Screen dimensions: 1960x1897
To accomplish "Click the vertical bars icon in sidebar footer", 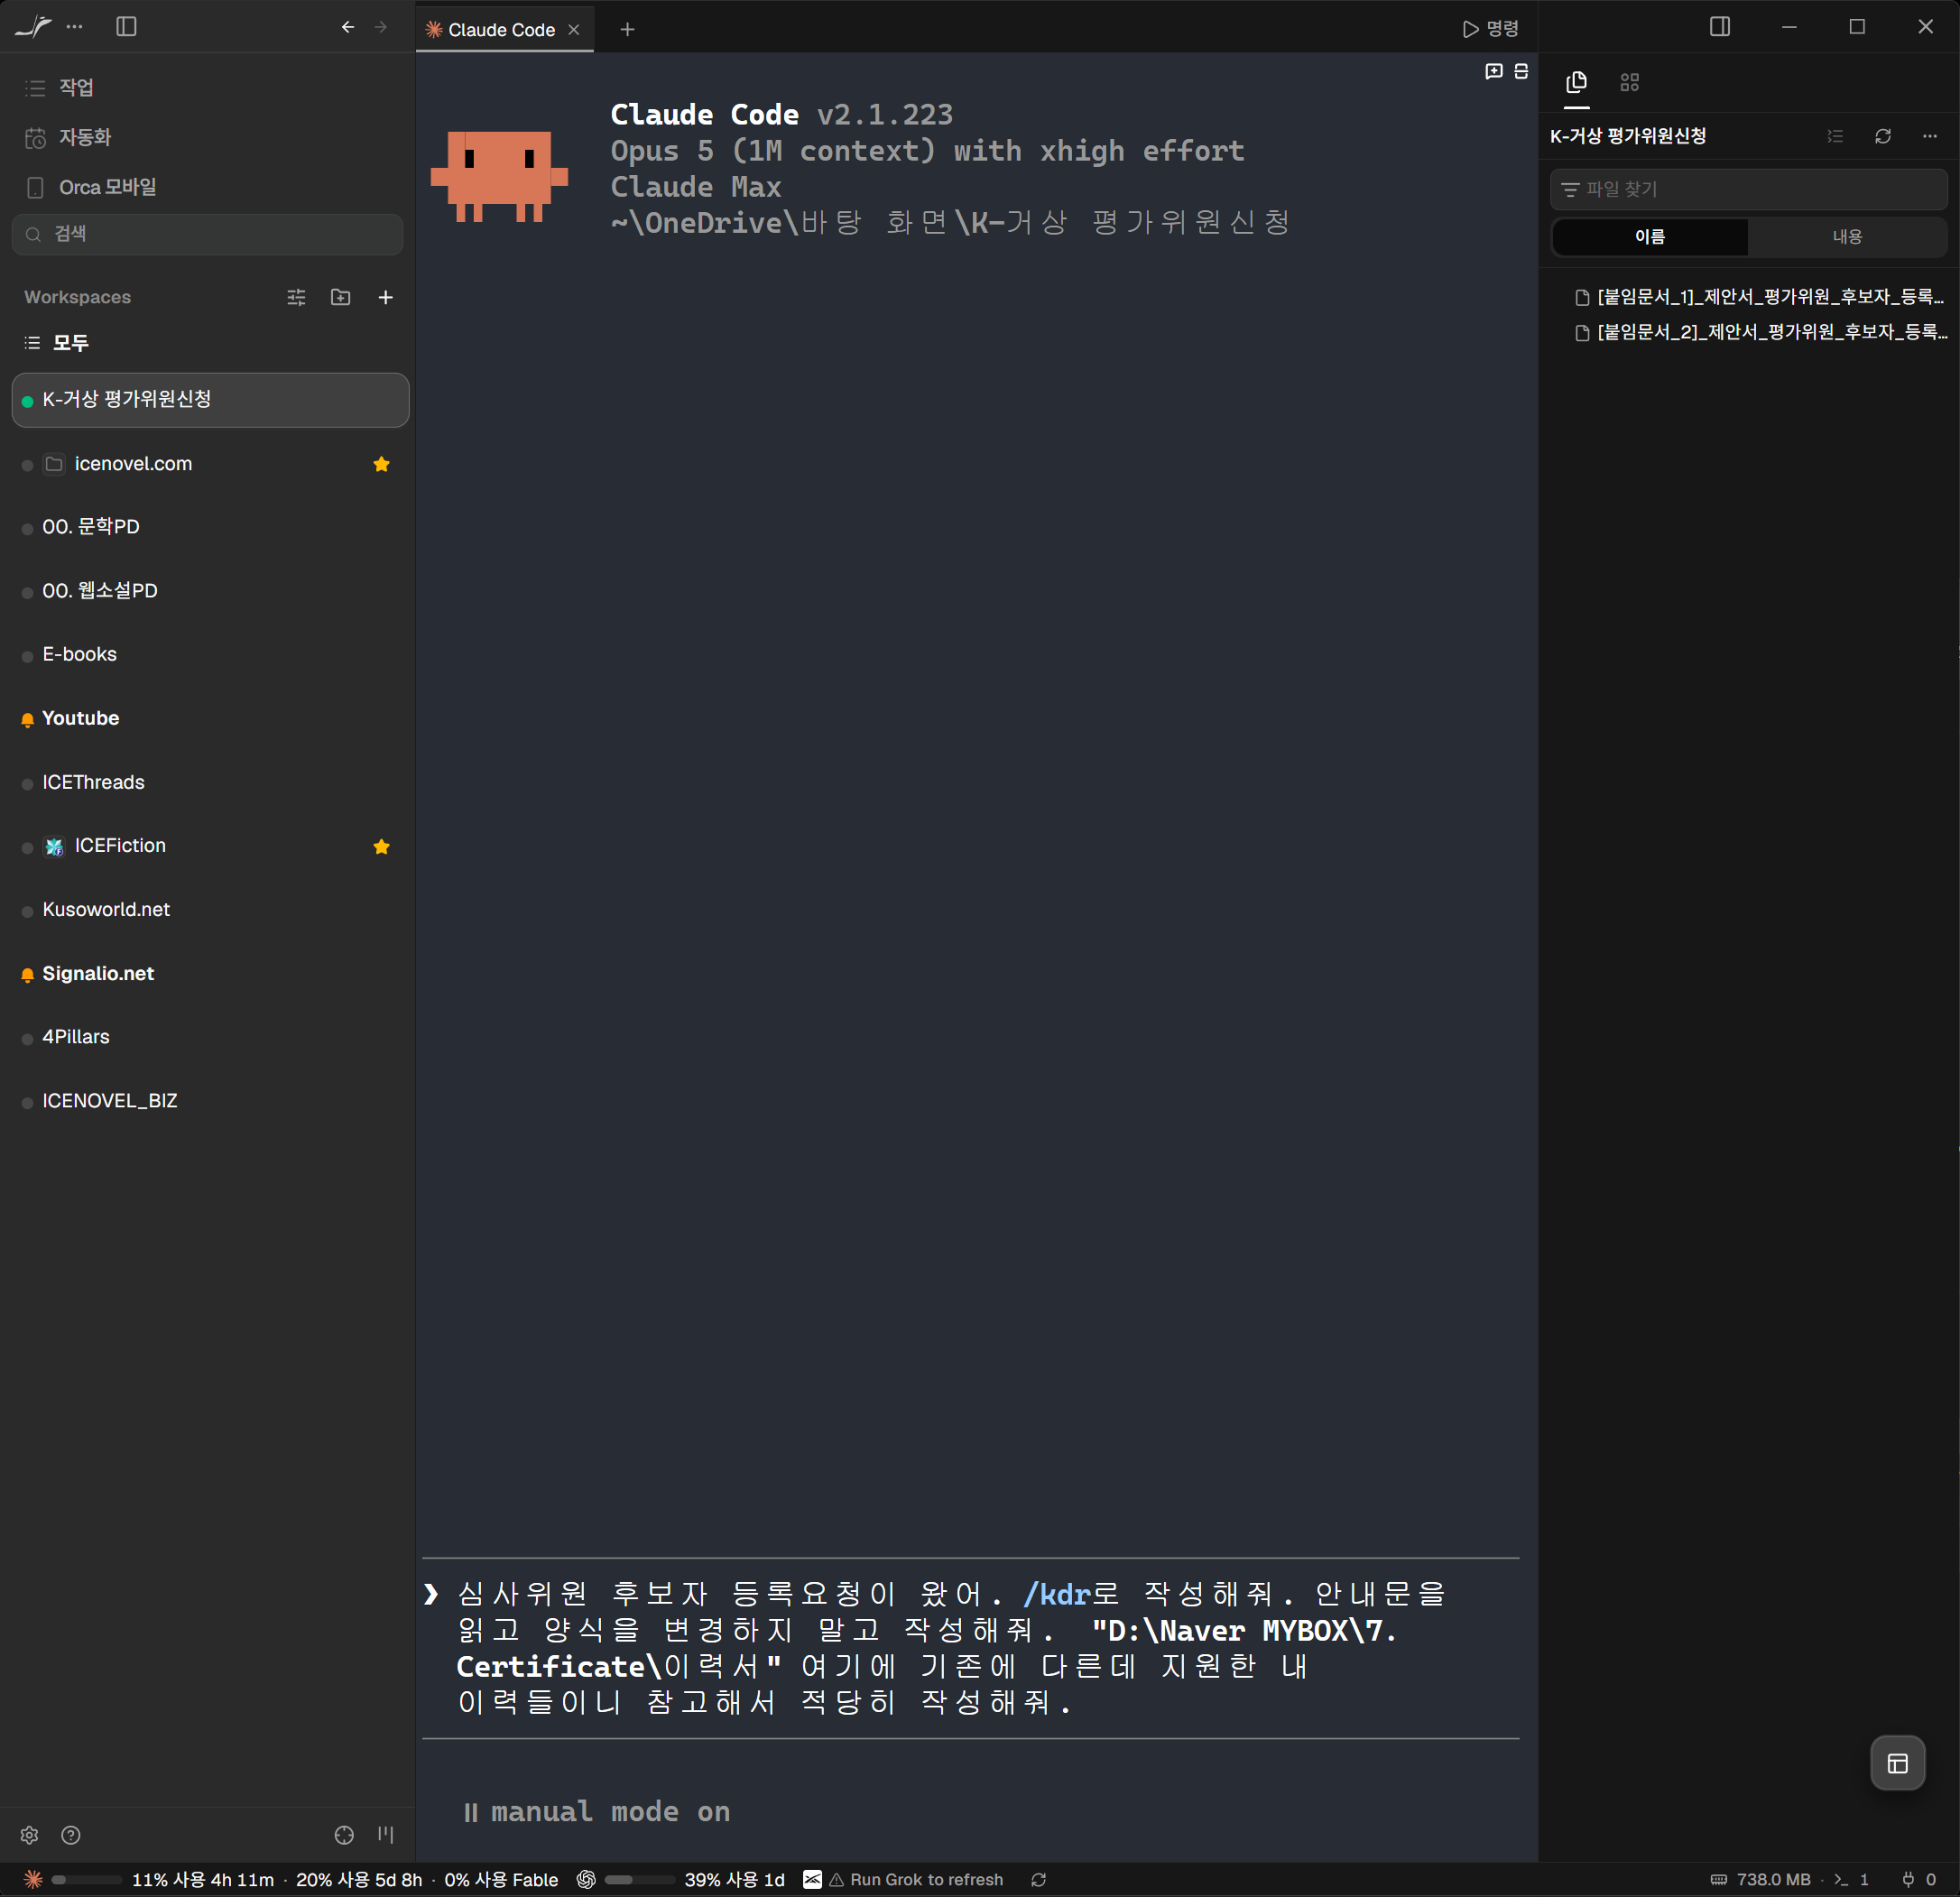I will 386,1835.
